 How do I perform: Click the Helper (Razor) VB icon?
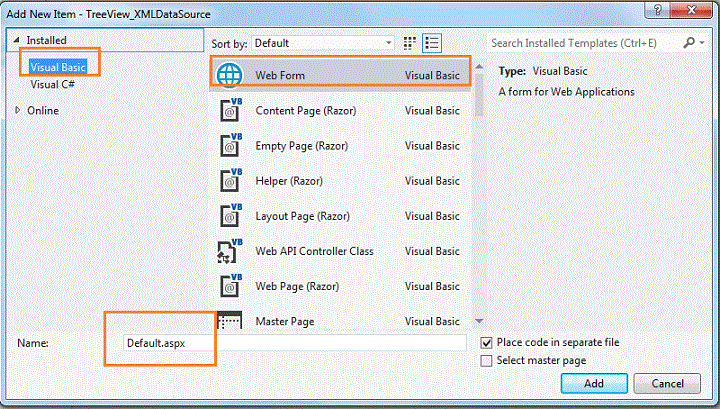click(x=231, y=180)
